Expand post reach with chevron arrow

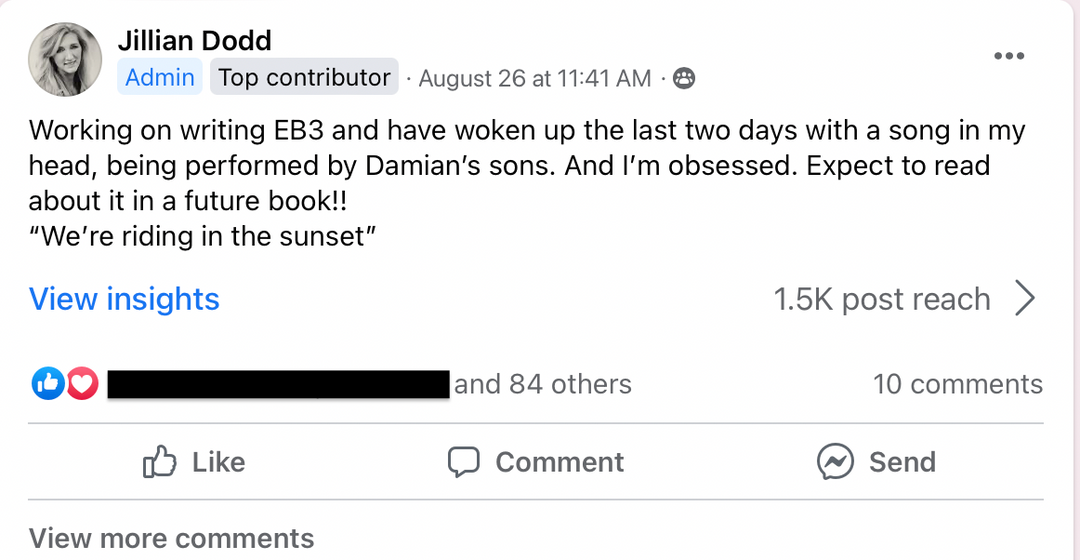(x=1025, y=299)
